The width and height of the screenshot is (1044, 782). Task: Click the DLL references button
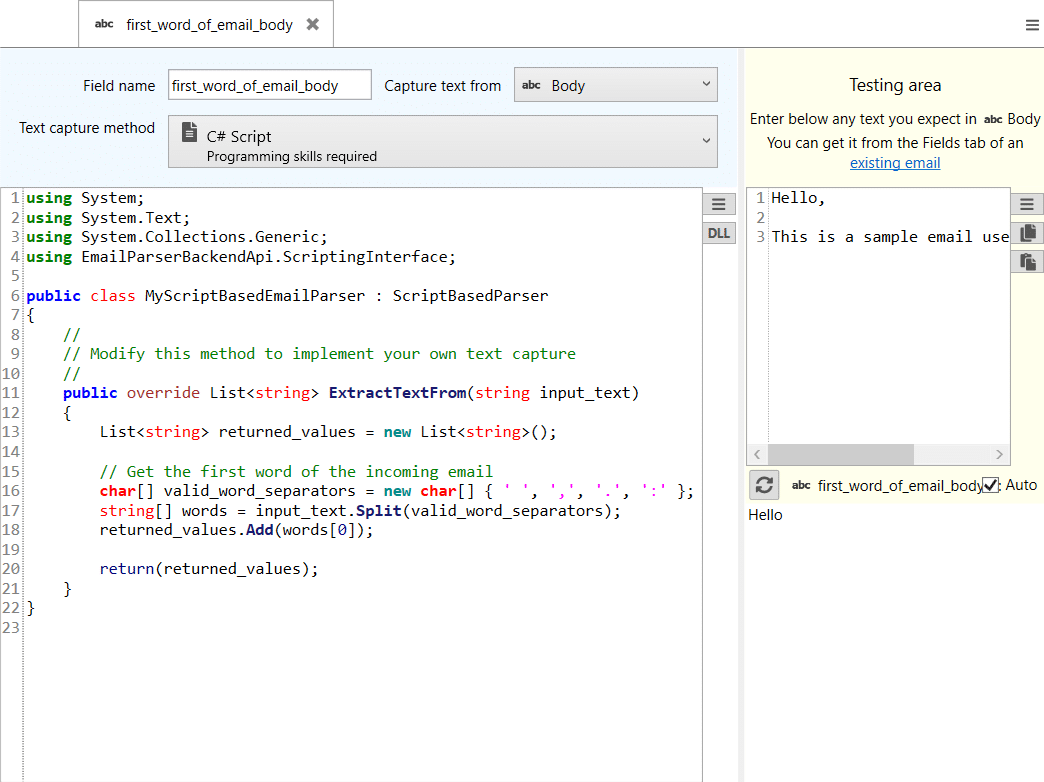718,233
